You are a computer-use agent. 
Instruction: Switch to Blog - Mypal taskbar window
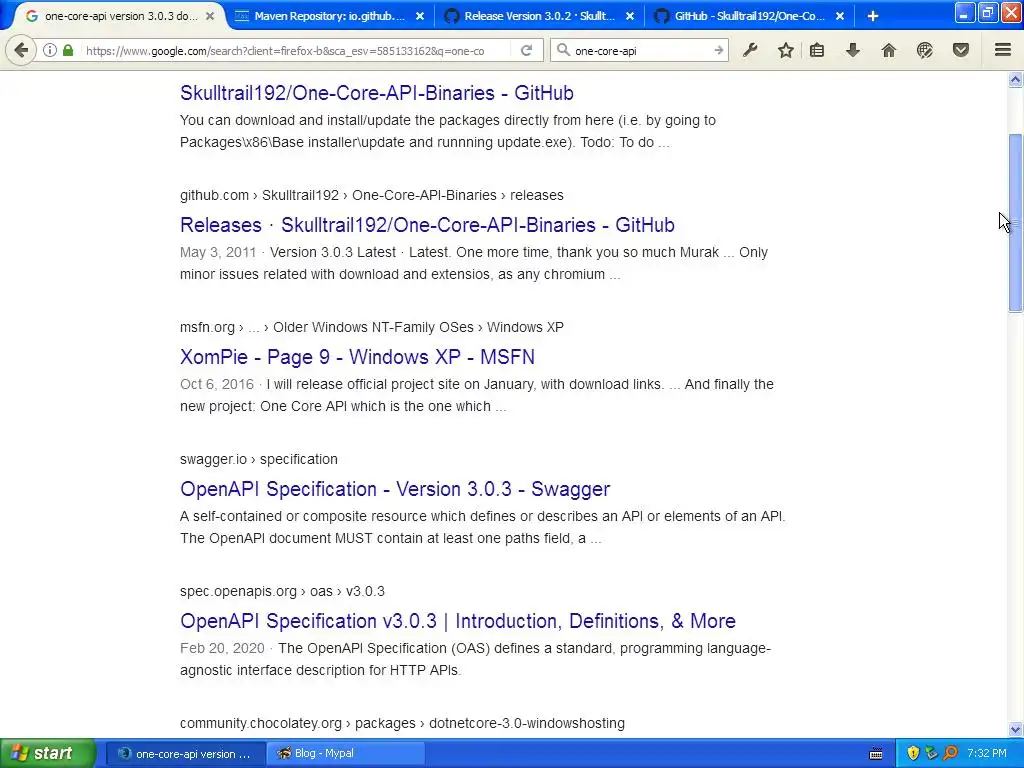coord(346,754)
